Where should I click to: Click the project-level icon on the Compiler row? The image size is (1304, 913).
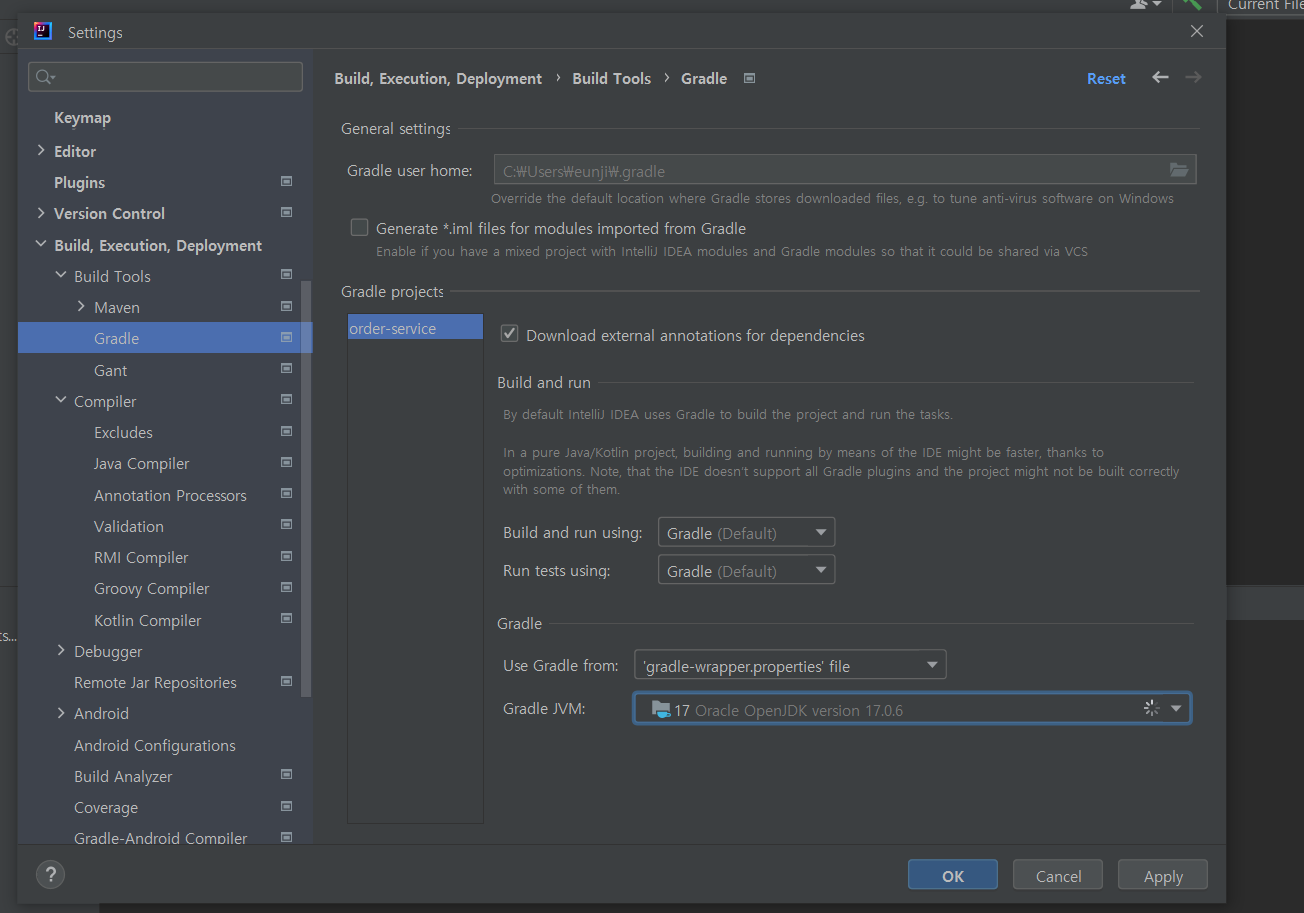point(287,400)
